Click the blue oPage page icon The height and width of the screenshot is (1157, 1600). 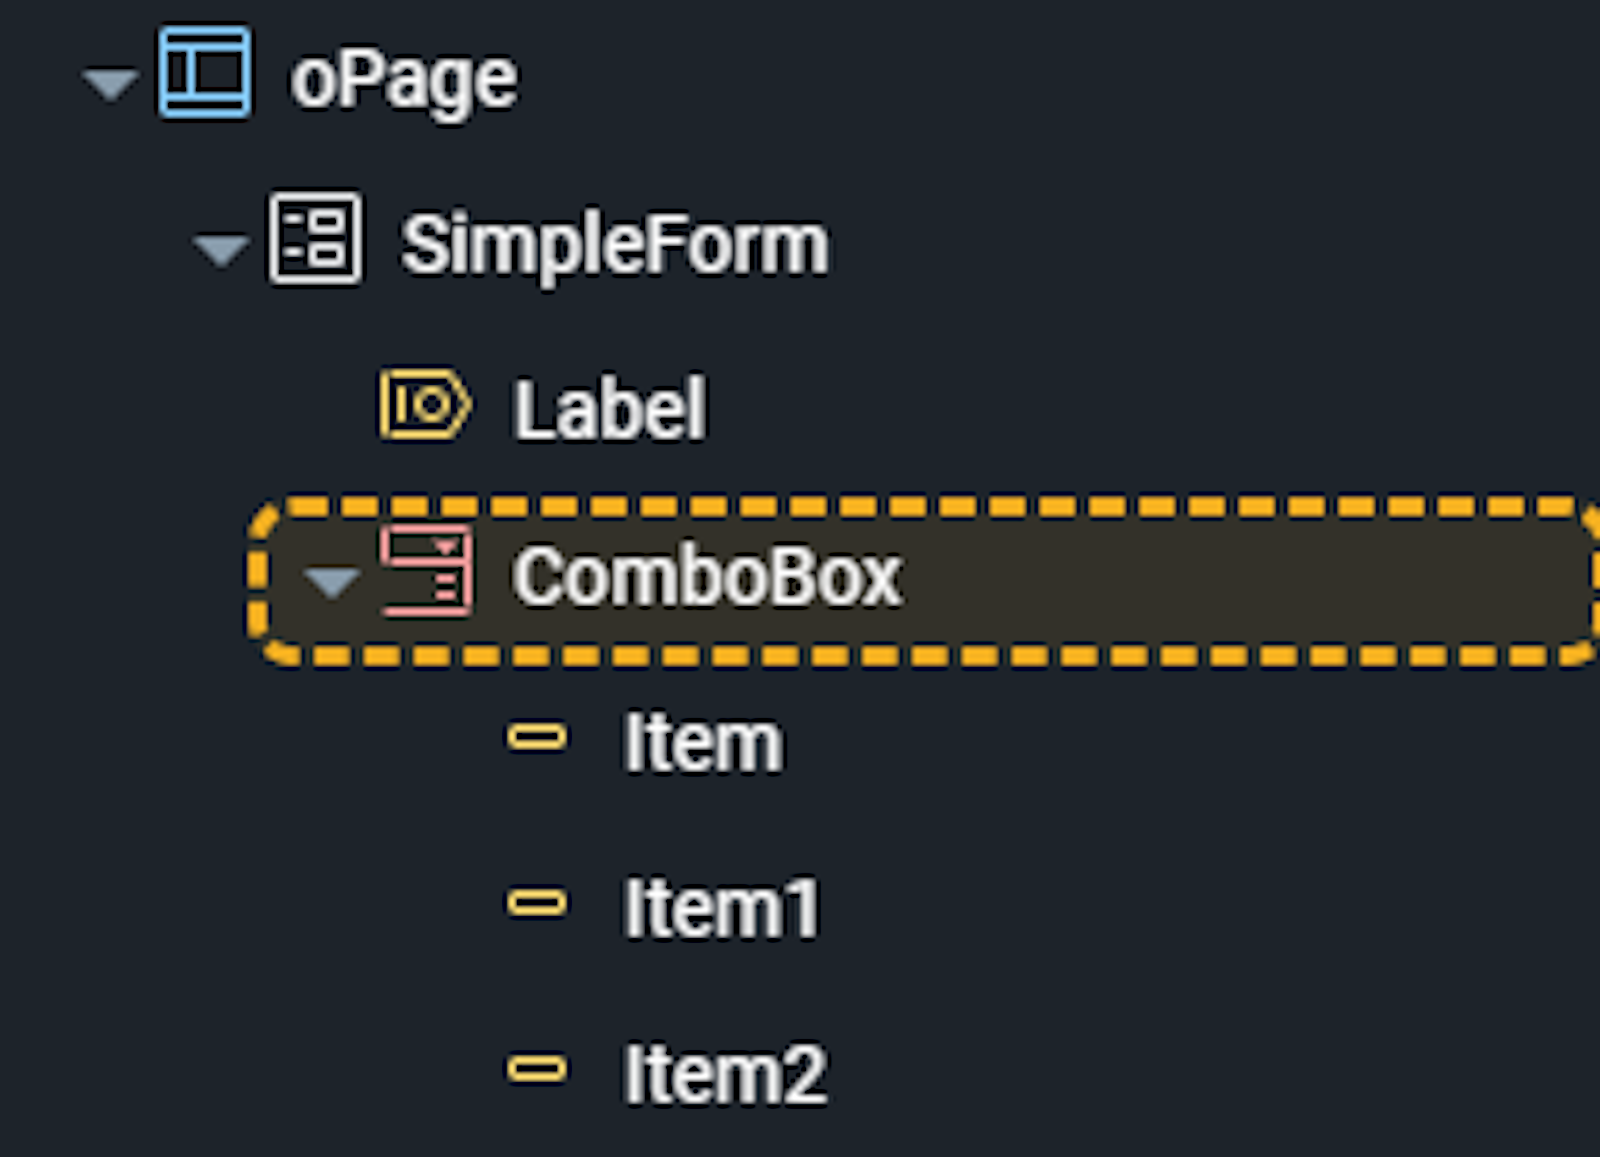click(204, 72)
